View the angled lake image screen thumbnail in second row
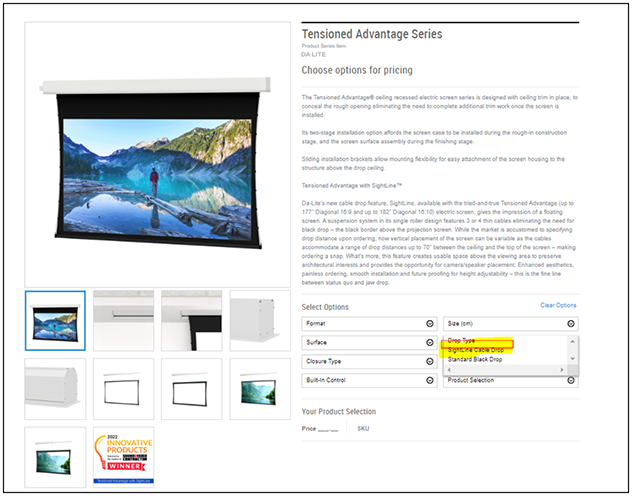Screen dimensions: 632x496 [260, 389]
